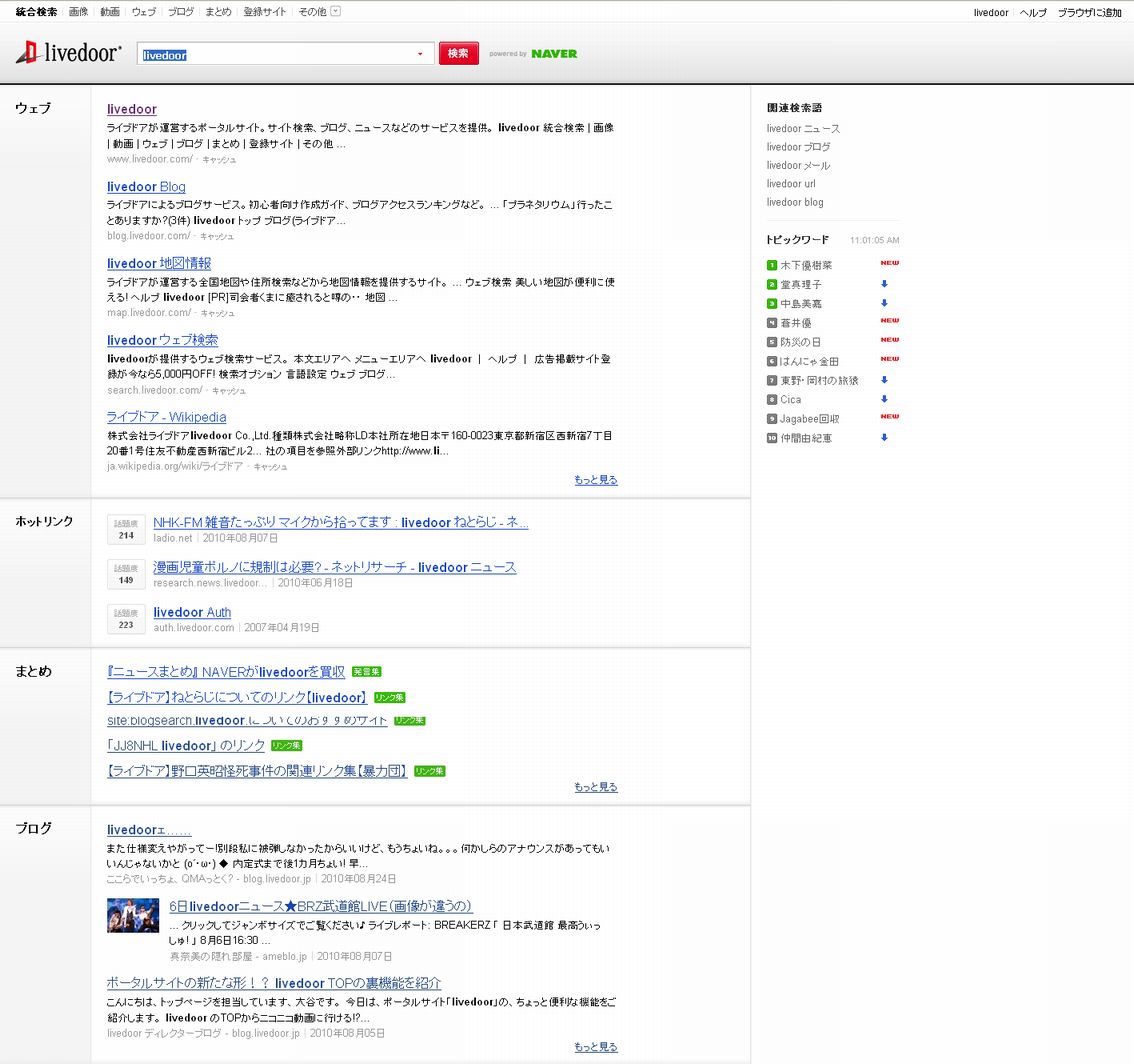The height and width of the screenshot is (1064, 1134).
Task: Open 漫画児童ポルノに規制は必要 link
Action: (x=335, y=567)
